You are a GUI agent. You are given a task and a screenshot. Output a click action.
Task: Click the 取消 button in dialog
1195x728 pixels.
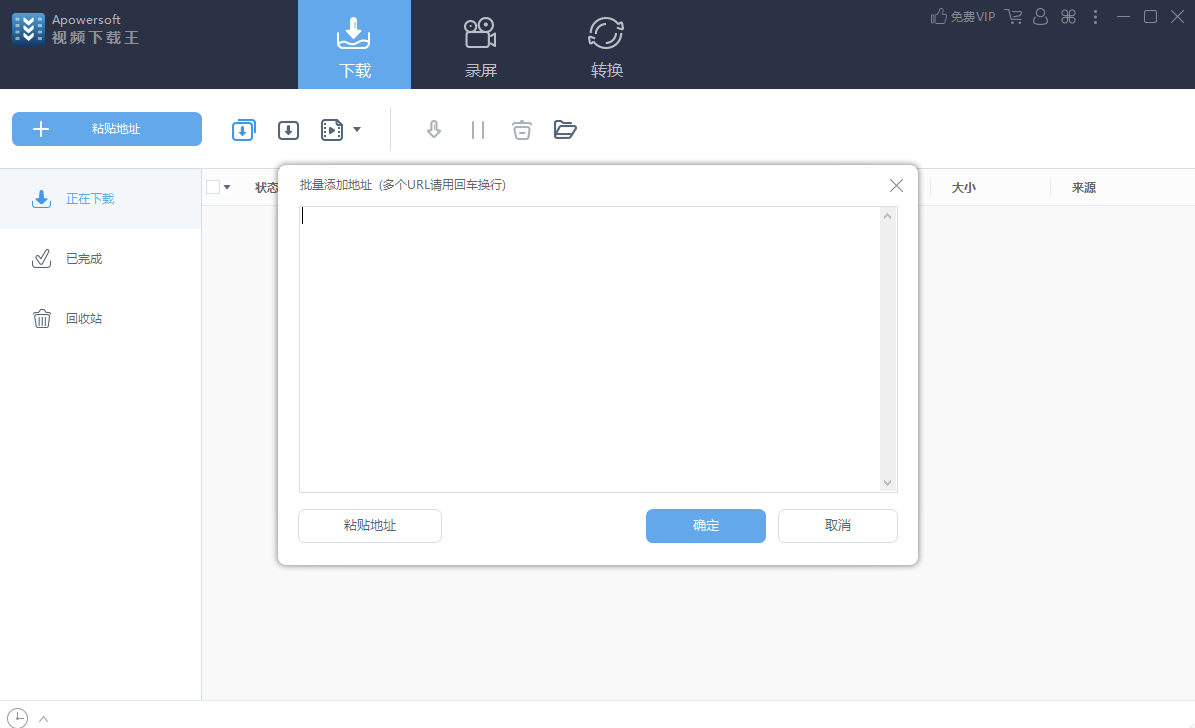[838, 526]
